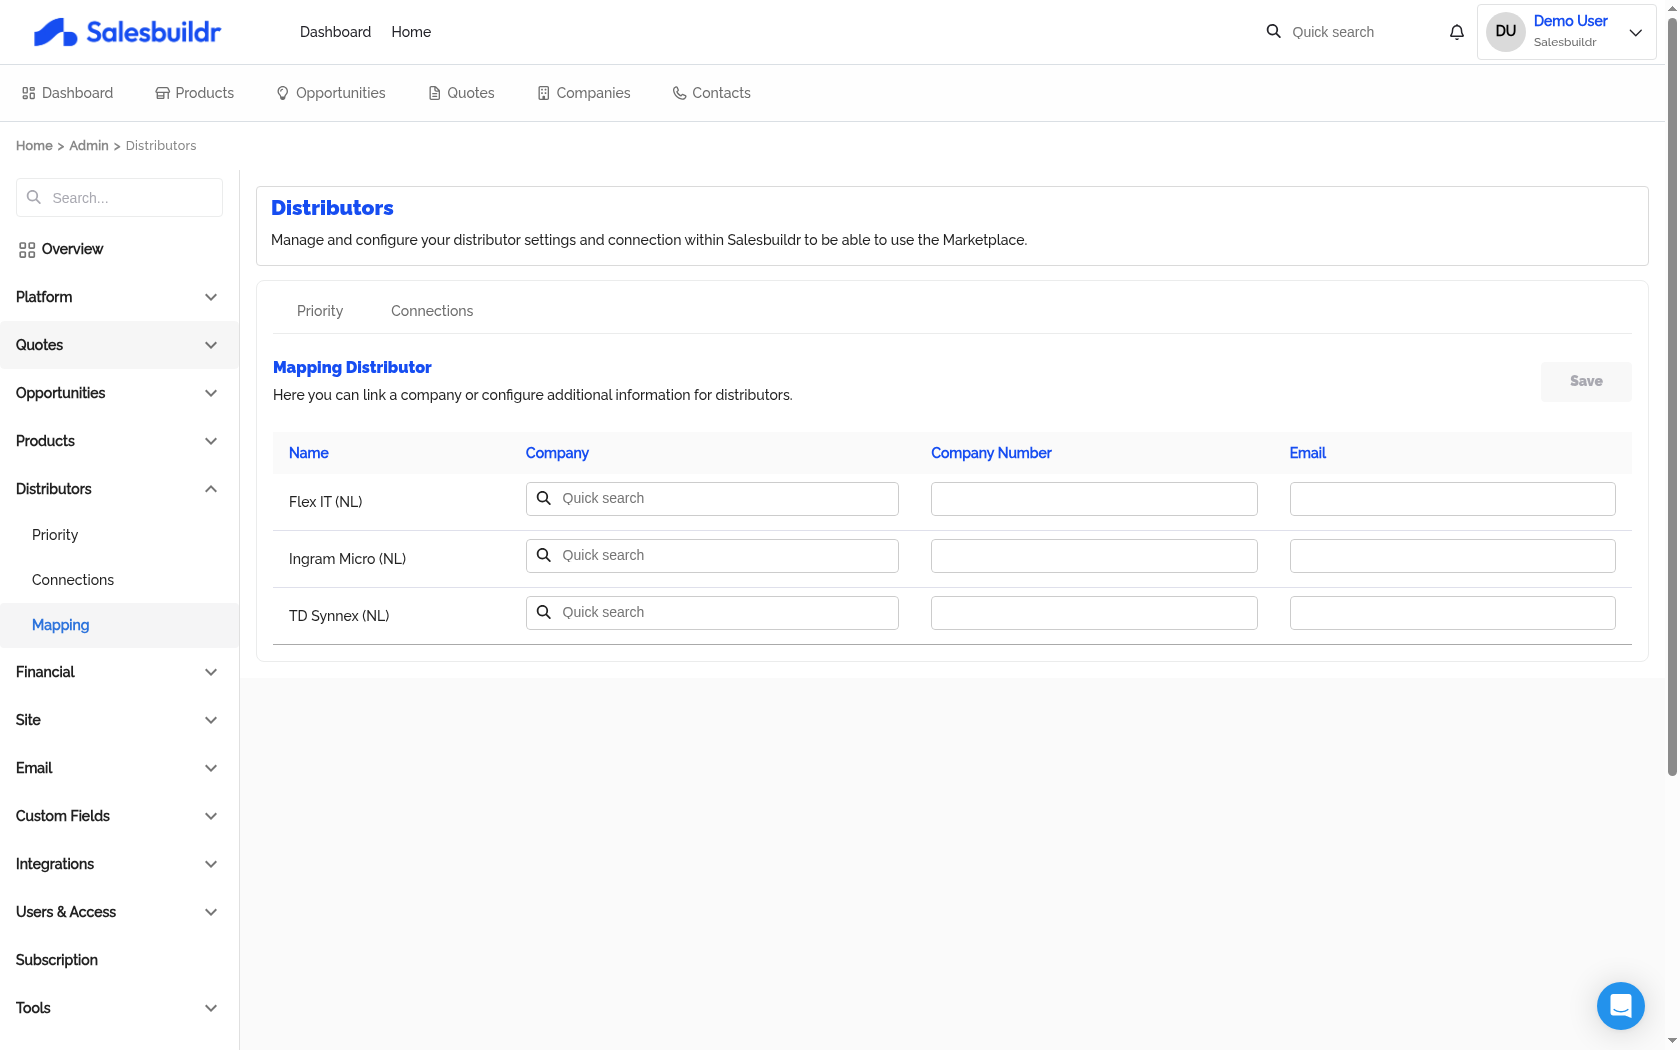This screenshot has height=1050, width=1680.
Task: Focus the TD Synnex email field
Action: click(x=1453, y=613)
